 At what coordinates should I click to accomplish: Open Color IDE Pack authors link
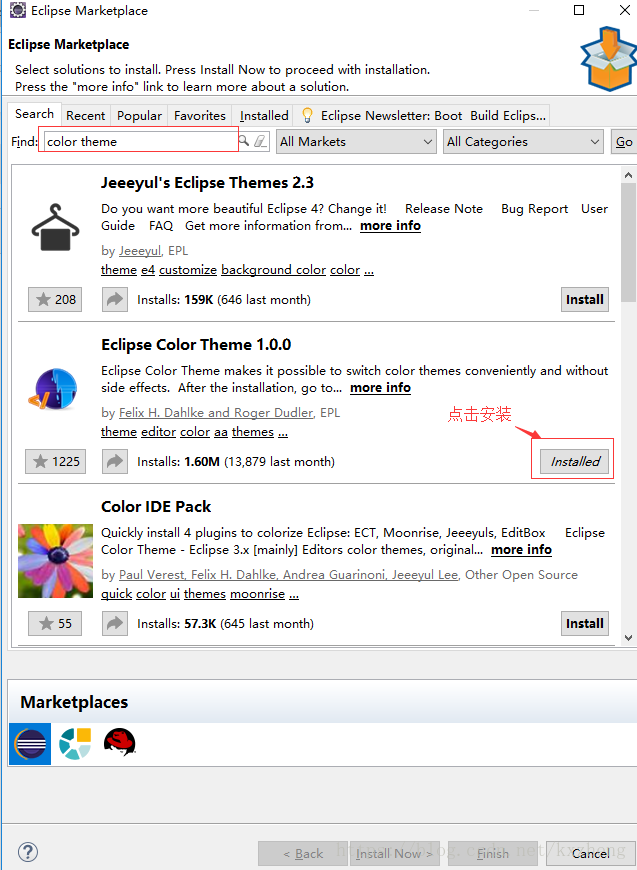pos(289,575)
